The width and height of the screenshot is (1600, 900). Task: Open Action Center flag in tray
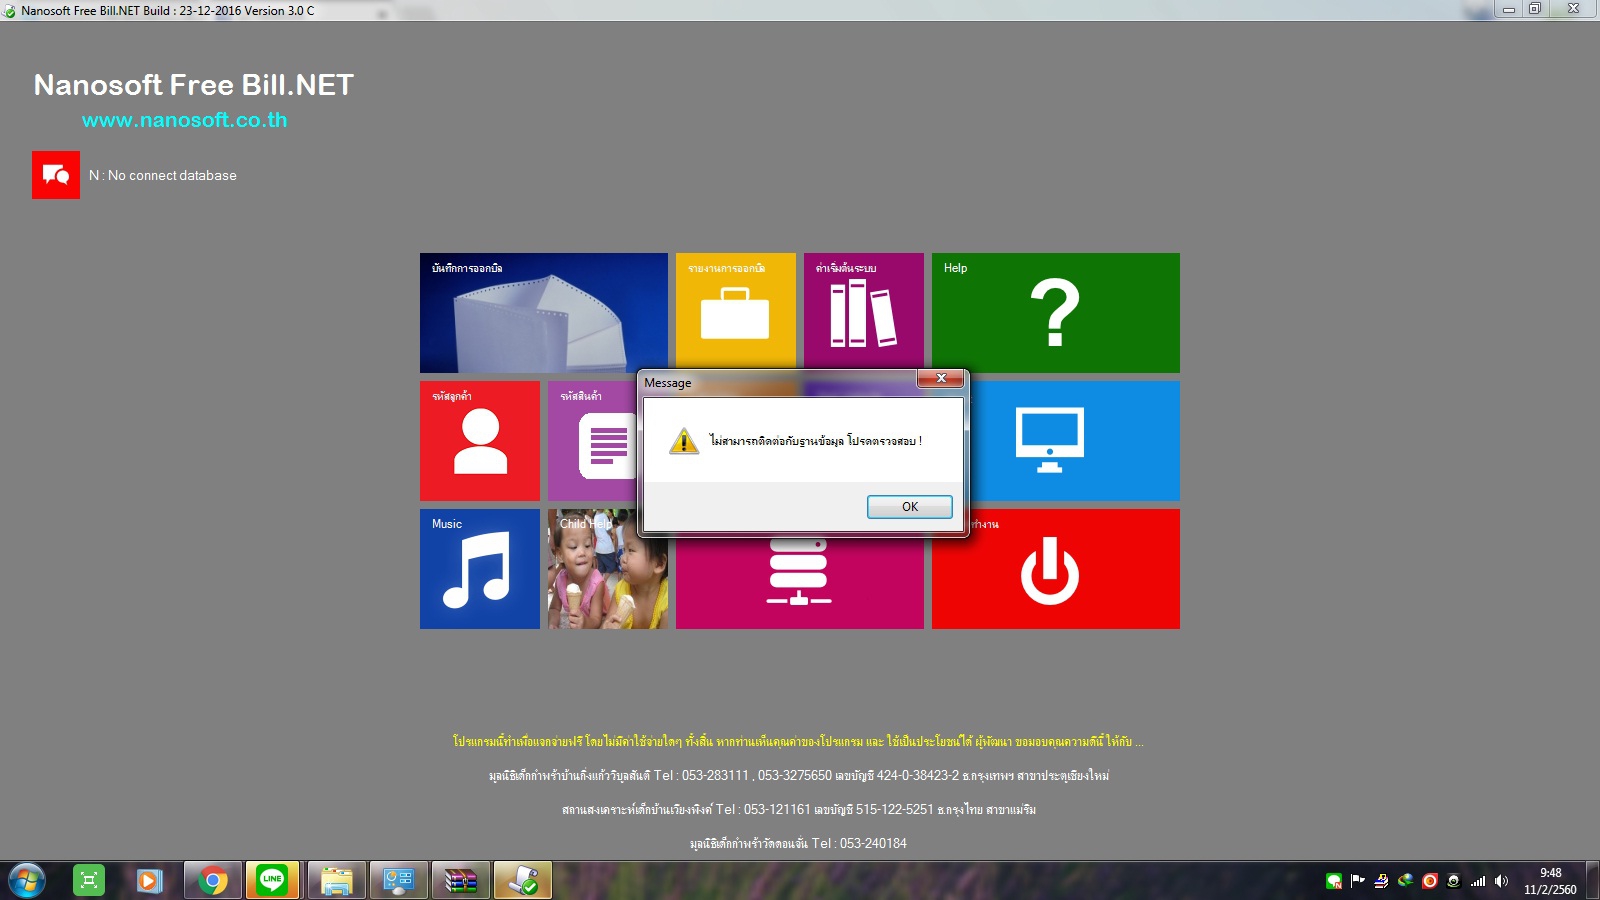(1357, 881)
